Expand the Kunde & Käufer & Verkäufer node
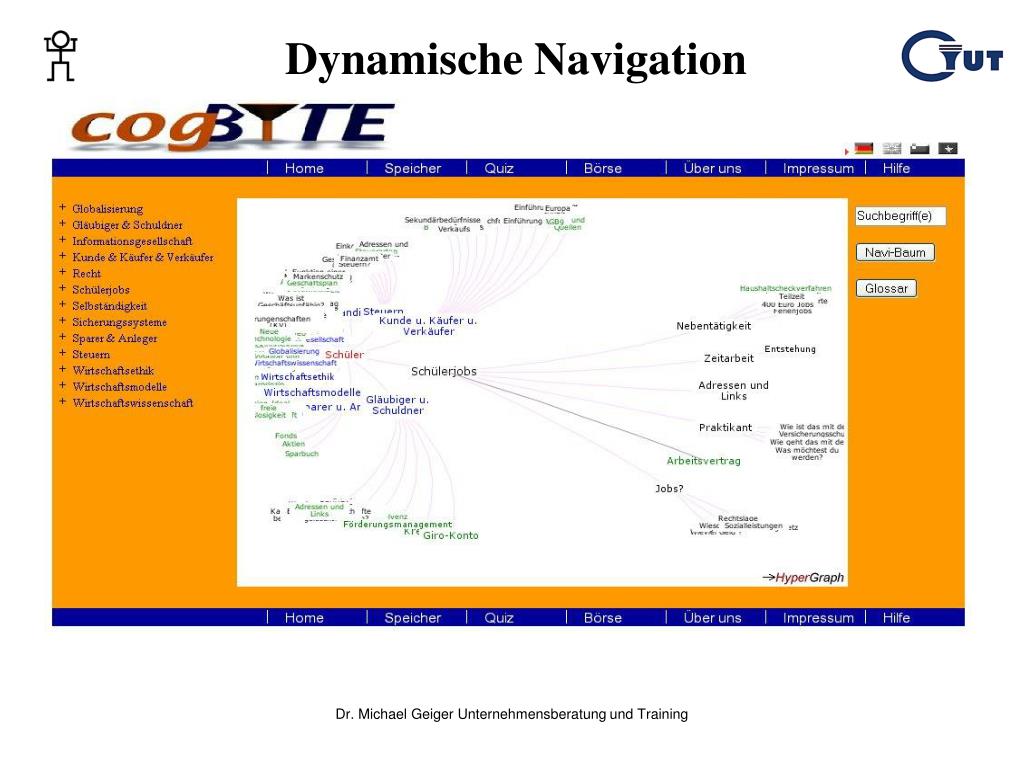 tap(63, 256)
